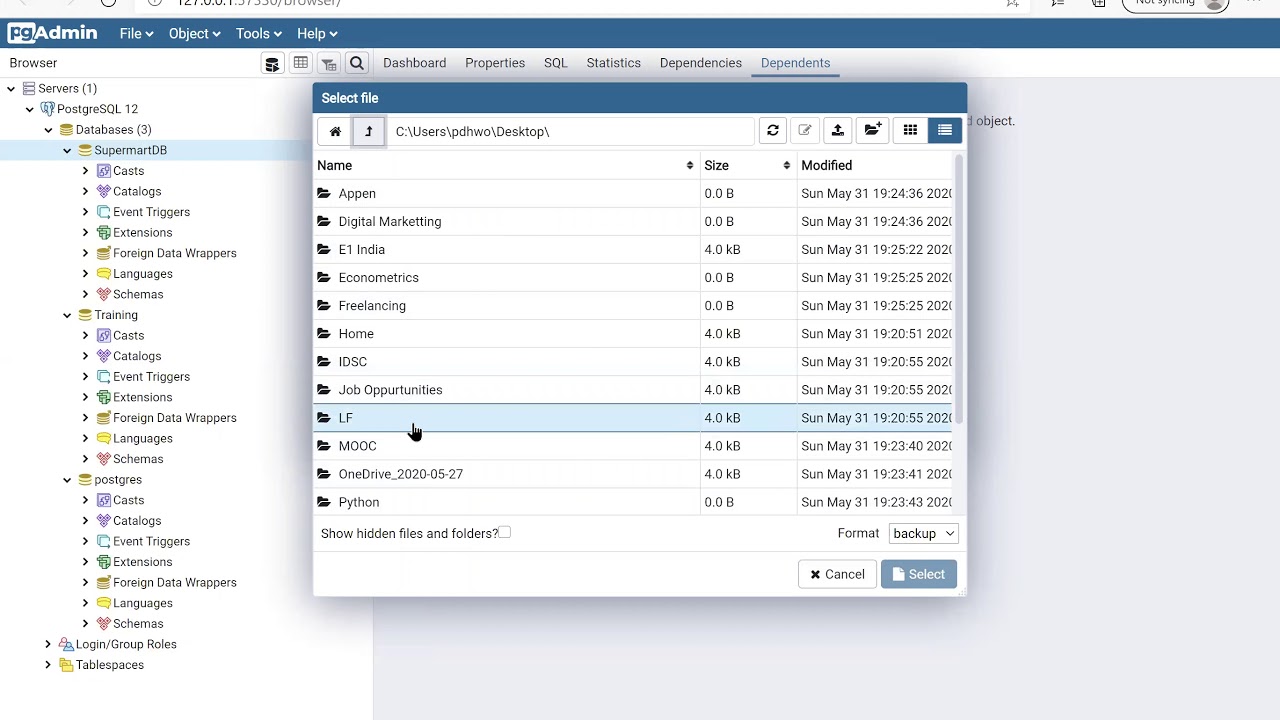Sort files by Modified column
This screenshot has height=720, width=1280.
click(874, 165)
